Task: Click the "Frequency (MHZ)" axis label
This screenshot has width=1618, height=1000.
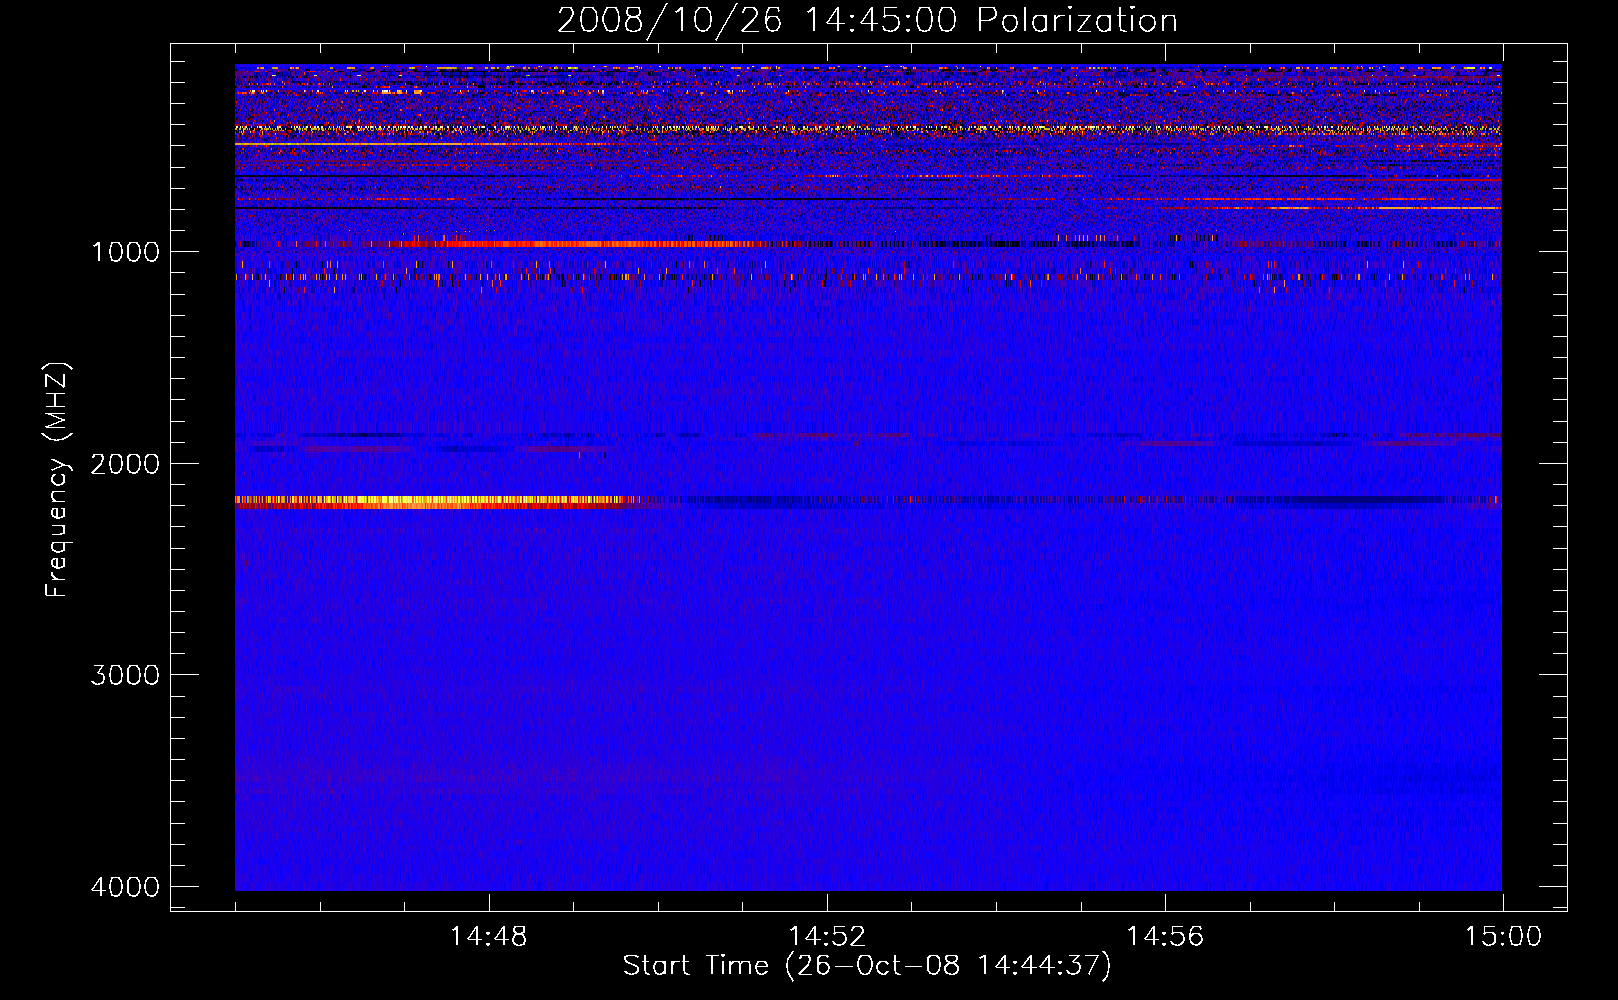Action: click(x=57, y=480)
